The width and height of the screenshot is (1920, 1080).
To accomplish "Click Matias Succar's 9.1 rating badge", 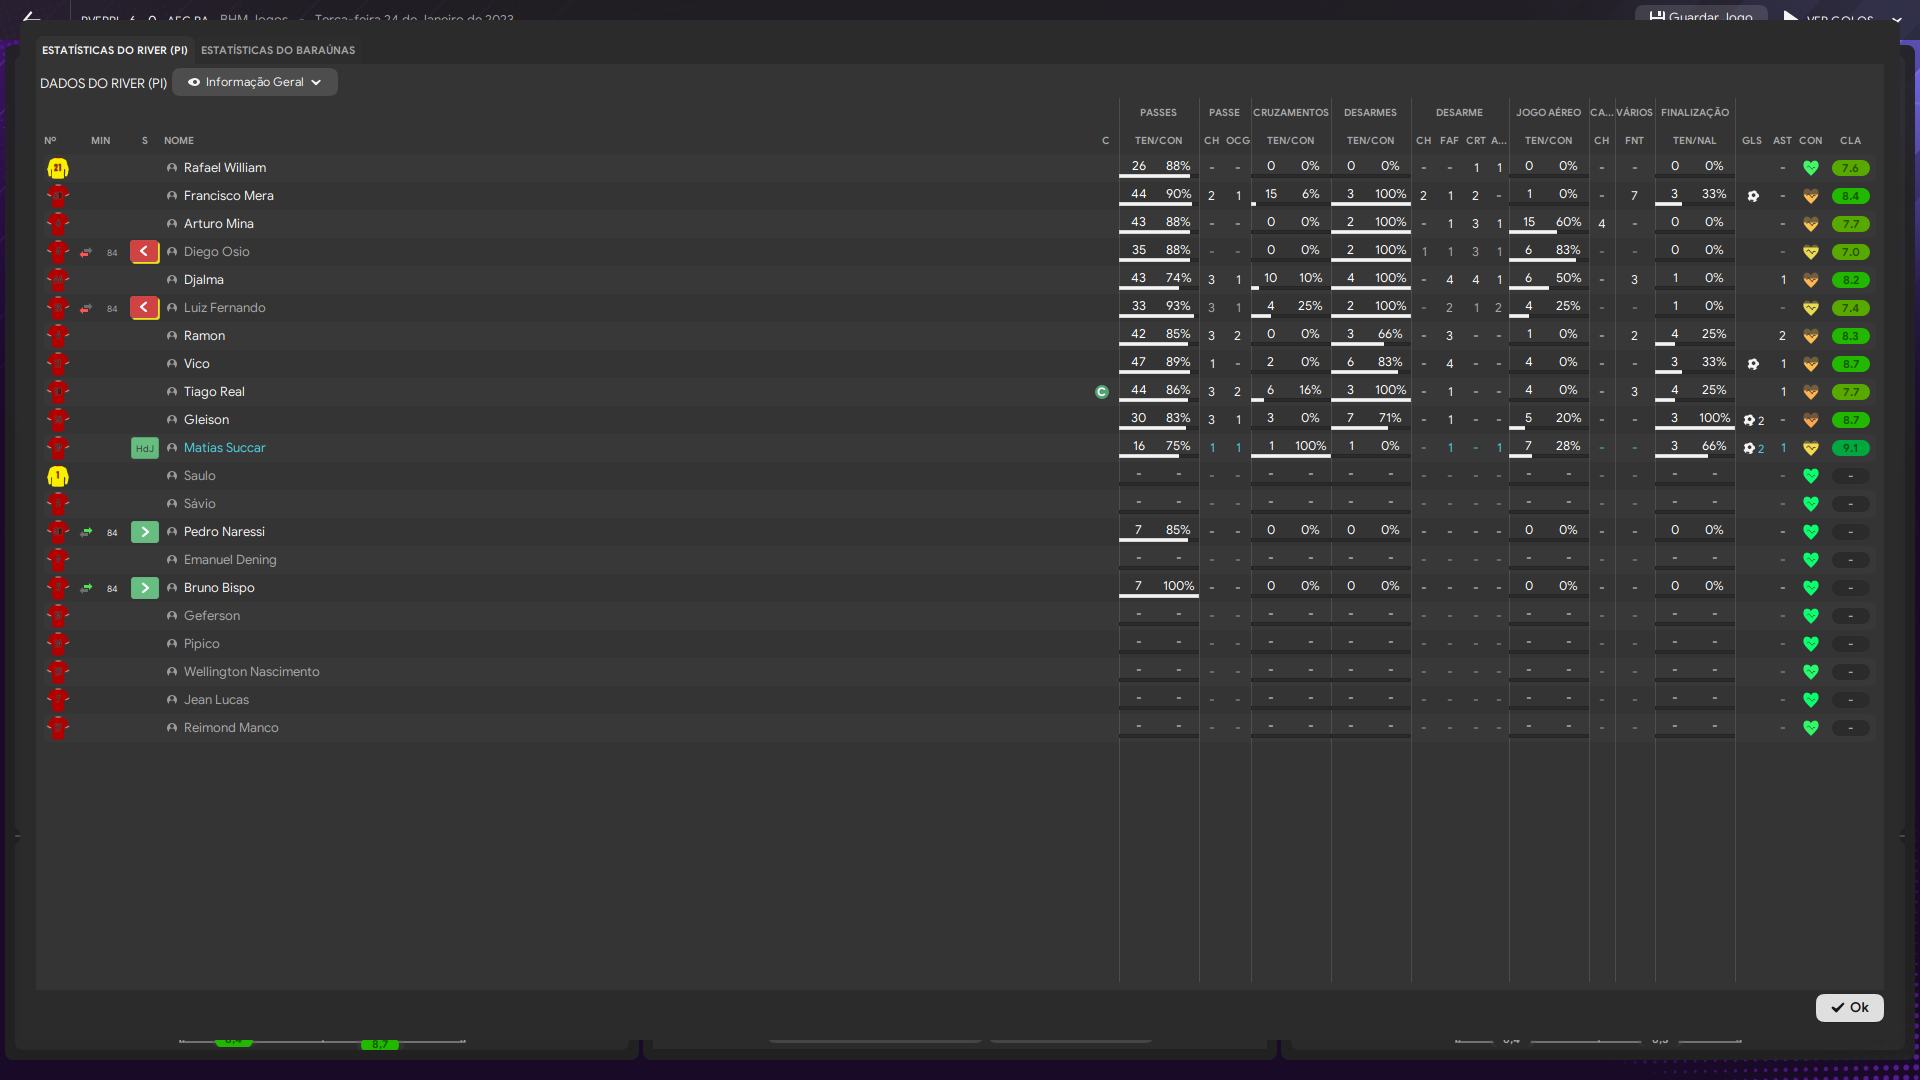I will 1851,448.
